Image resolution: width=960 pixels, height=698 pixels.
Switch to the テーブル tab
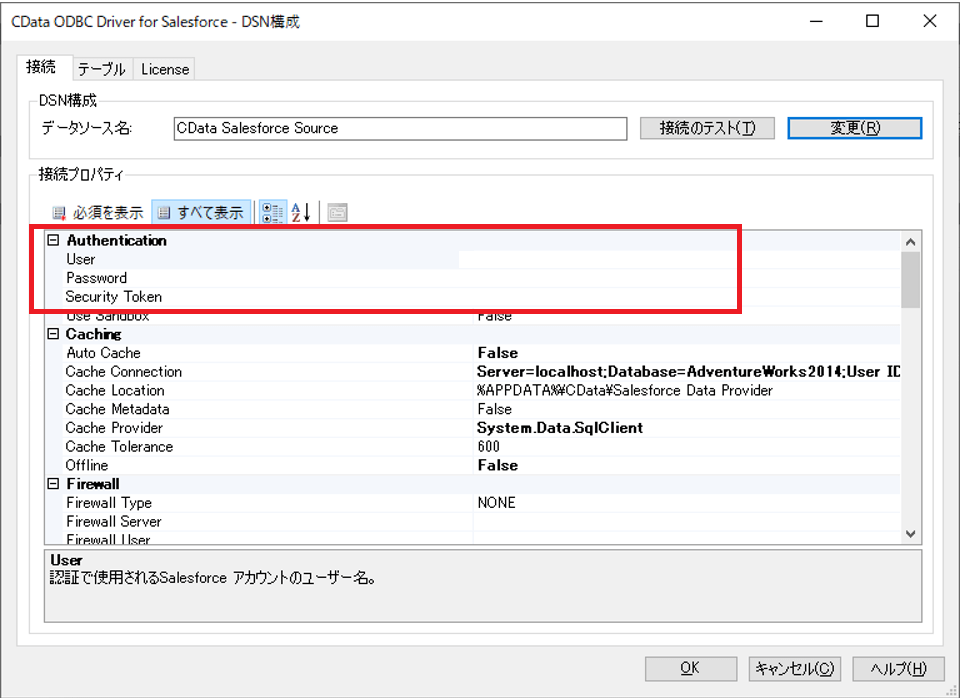(x=102, y=69)
